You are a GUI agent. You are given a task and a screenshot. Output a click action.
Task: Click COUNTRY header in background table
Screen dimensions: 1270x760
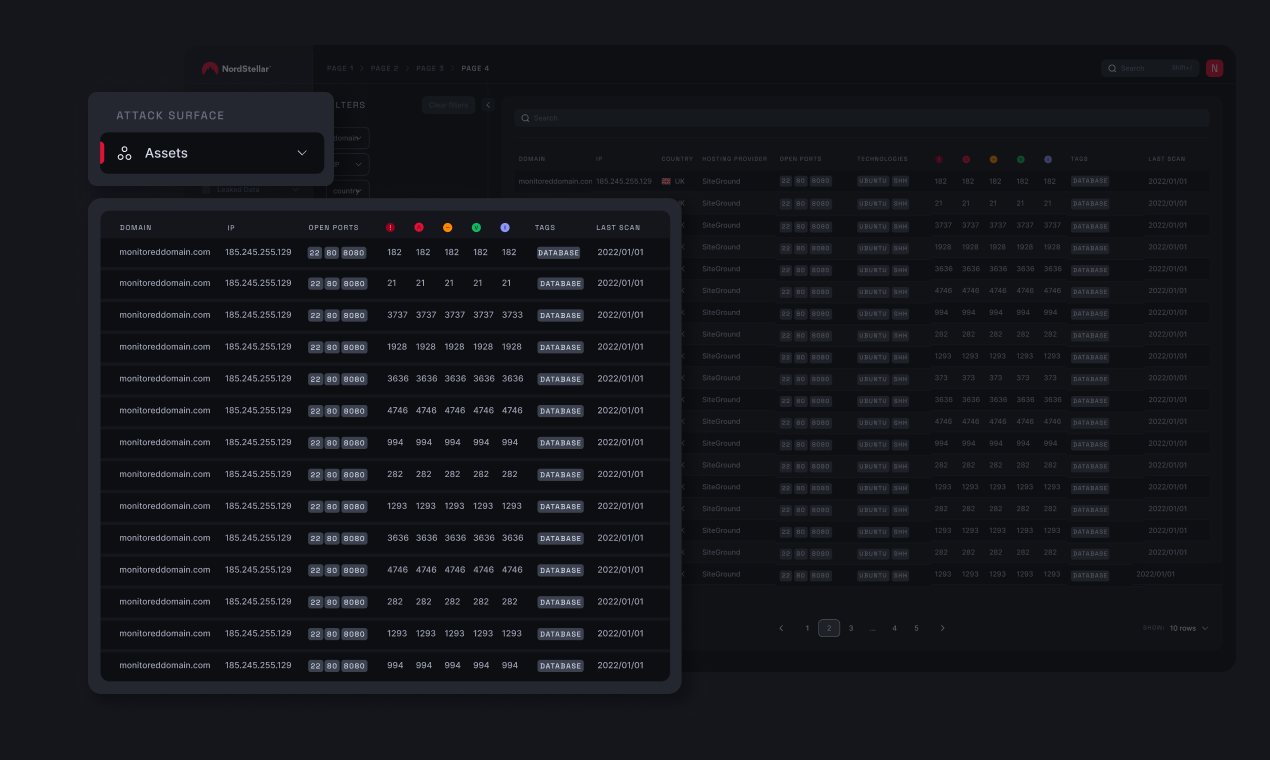point(677,159)
